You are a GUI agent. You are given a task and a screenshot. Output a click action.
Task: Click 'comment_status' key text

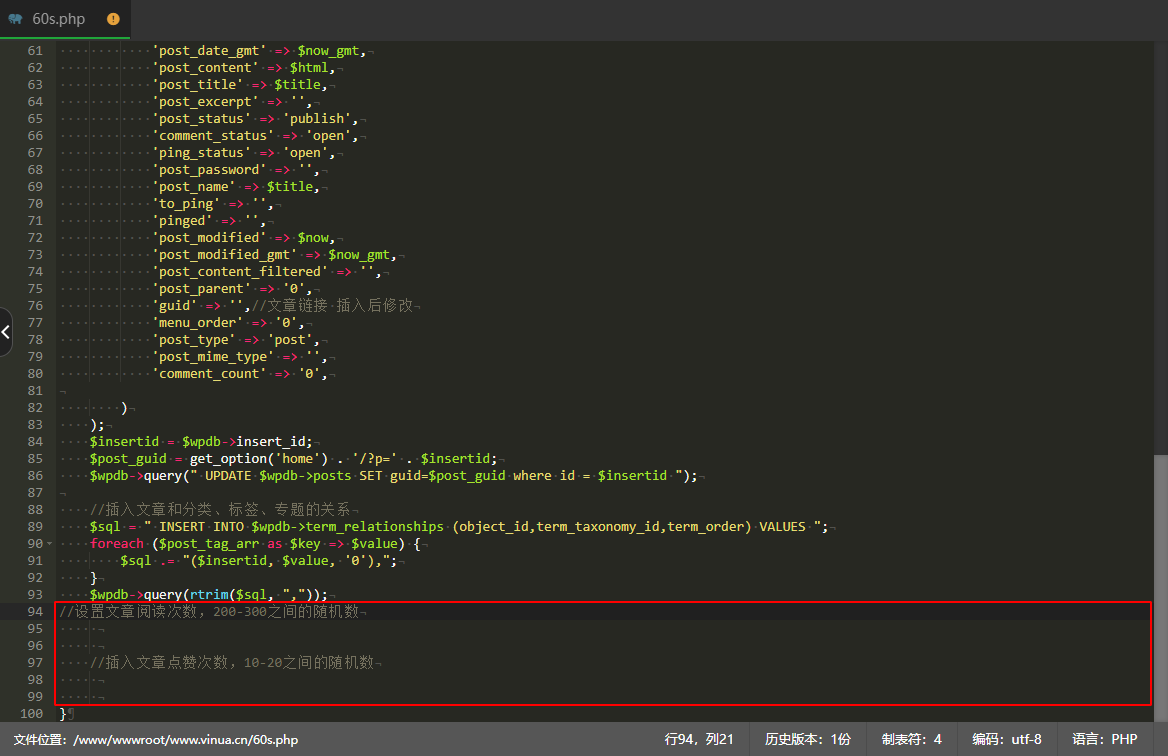tap(213, 136)
